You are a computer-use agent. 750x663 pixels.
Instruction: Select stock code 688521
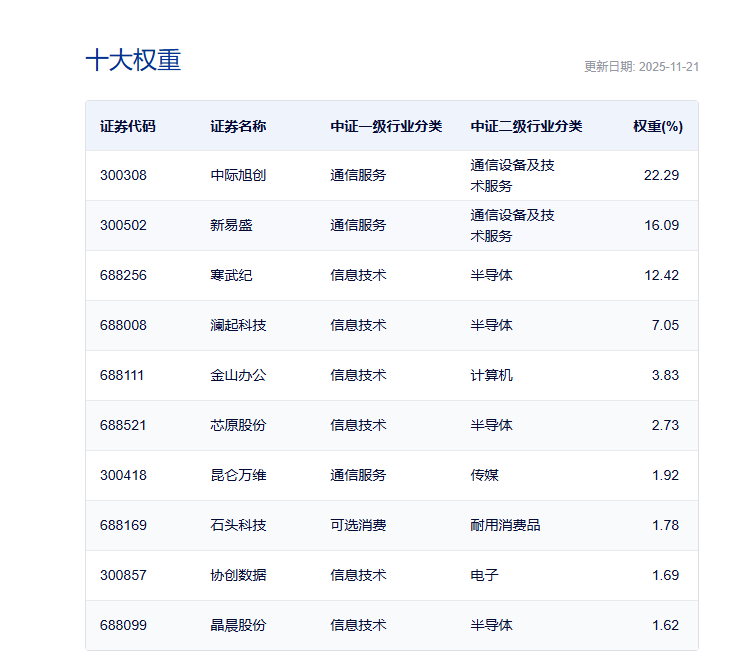tap(123, 425)
